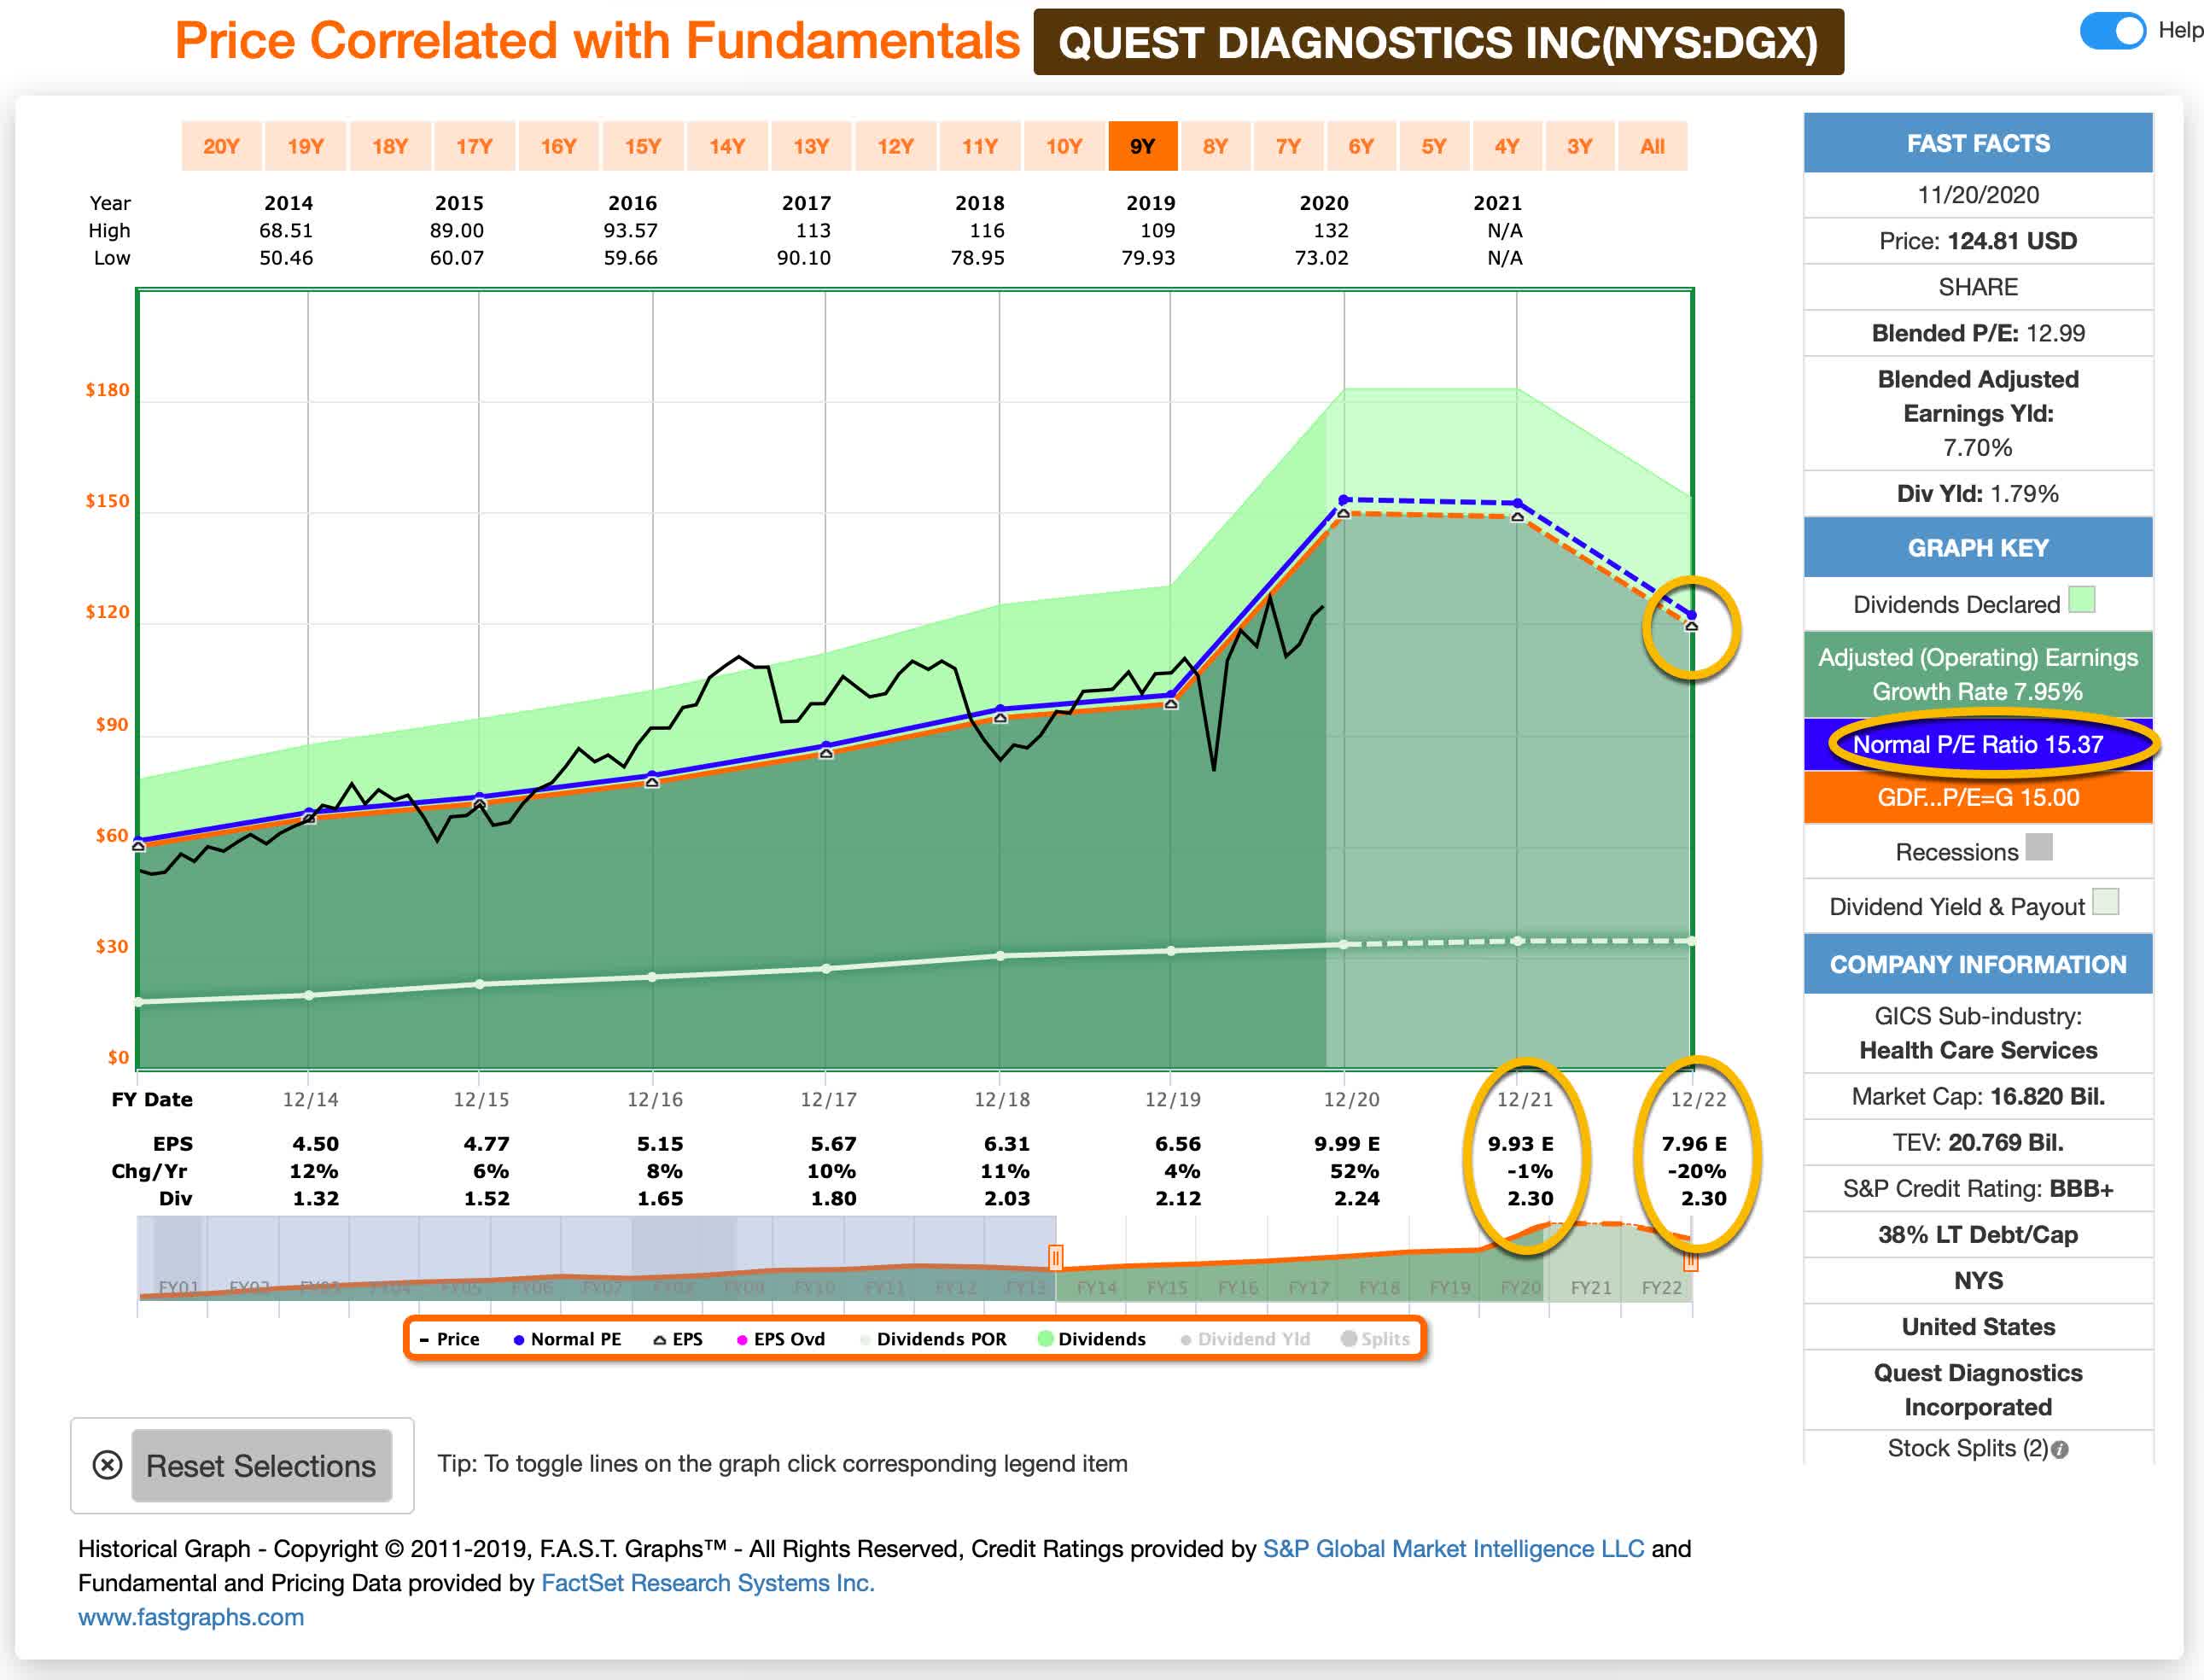
Task: Click the S&P Credit Rating BBB+ row
Action: pyautogui.click(x=1978, y=1189)
